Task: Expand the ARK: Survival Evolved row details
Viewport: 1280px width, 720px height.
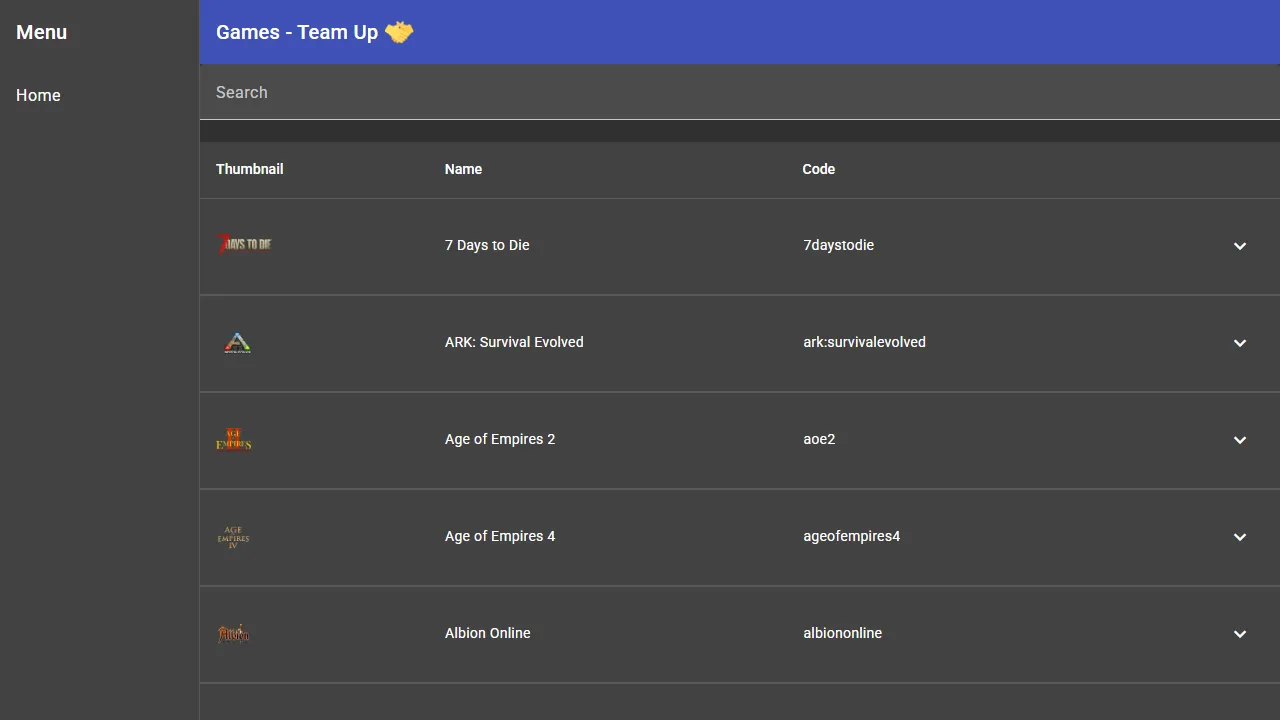Action: pyautogui.click(x=1240, y=343)
